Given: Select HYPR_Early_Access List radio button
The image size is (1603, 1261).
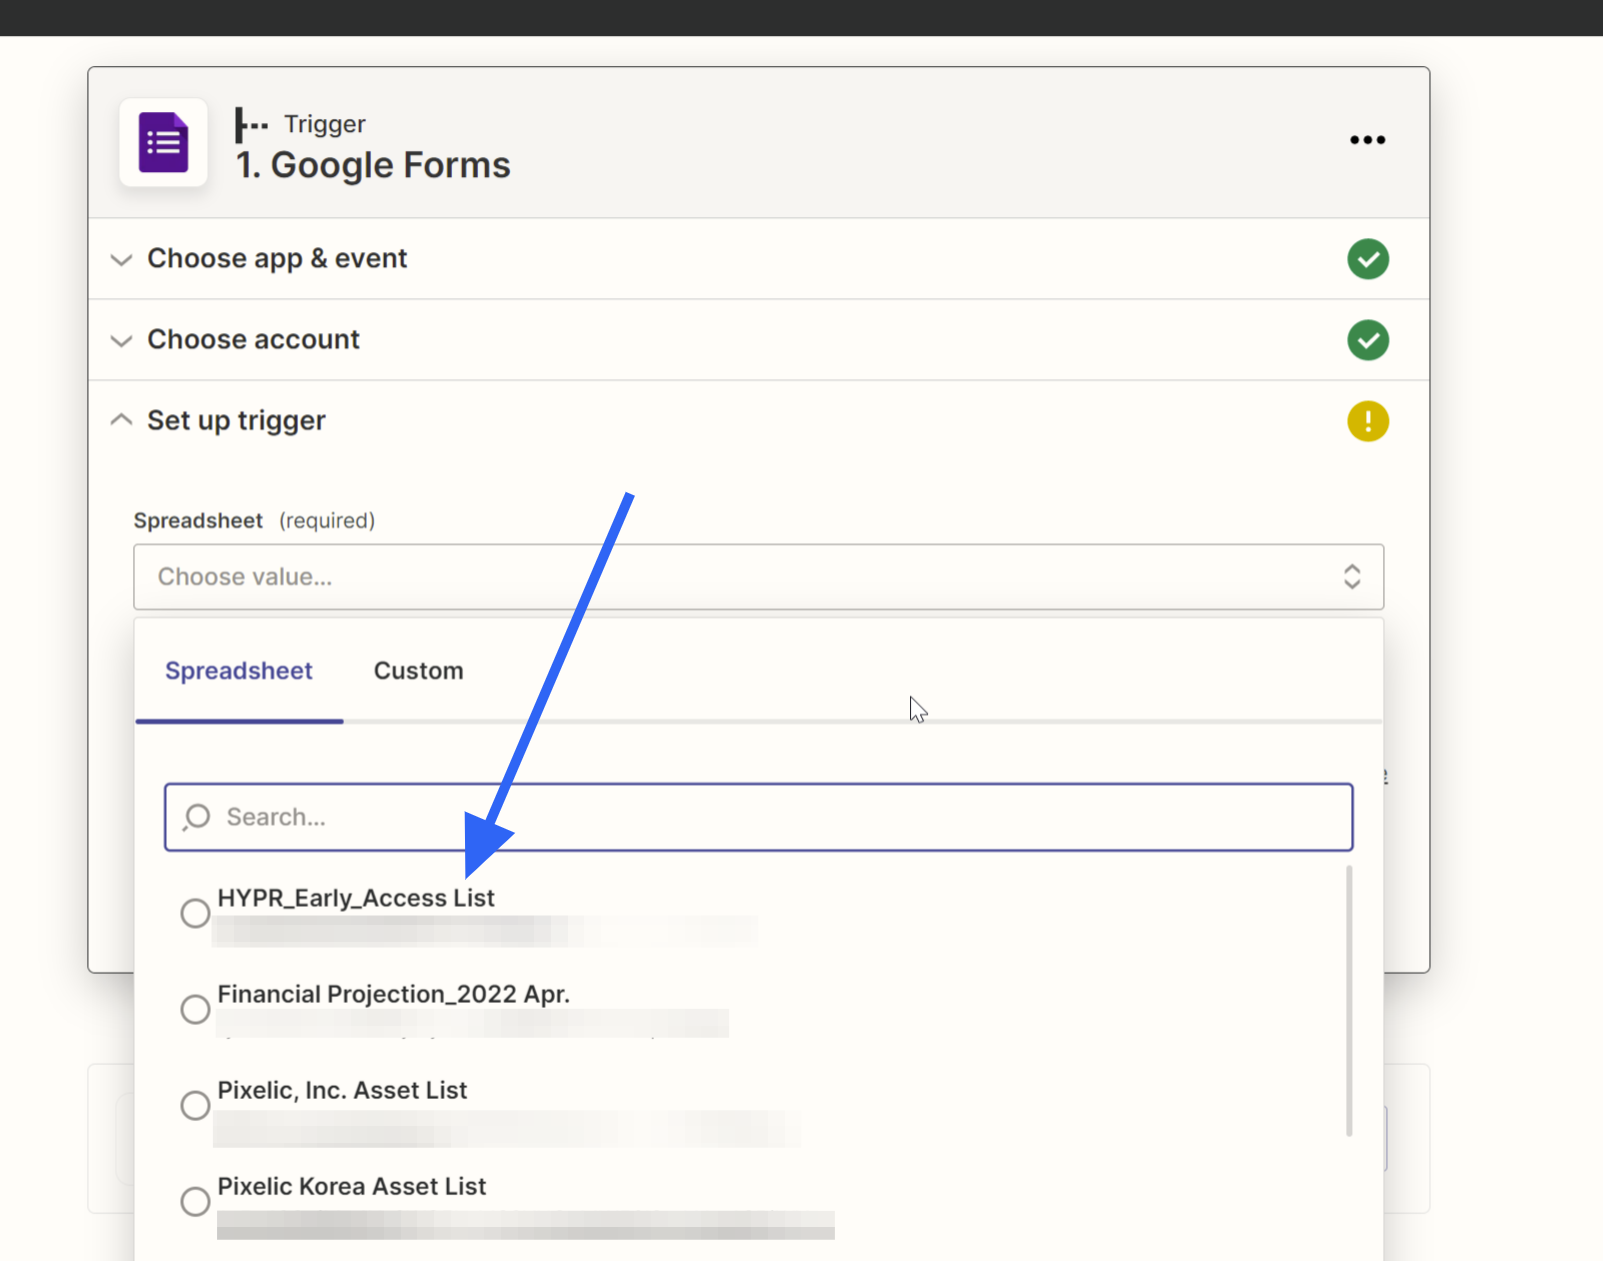Looking at the screenshot, I should [195, 913].
